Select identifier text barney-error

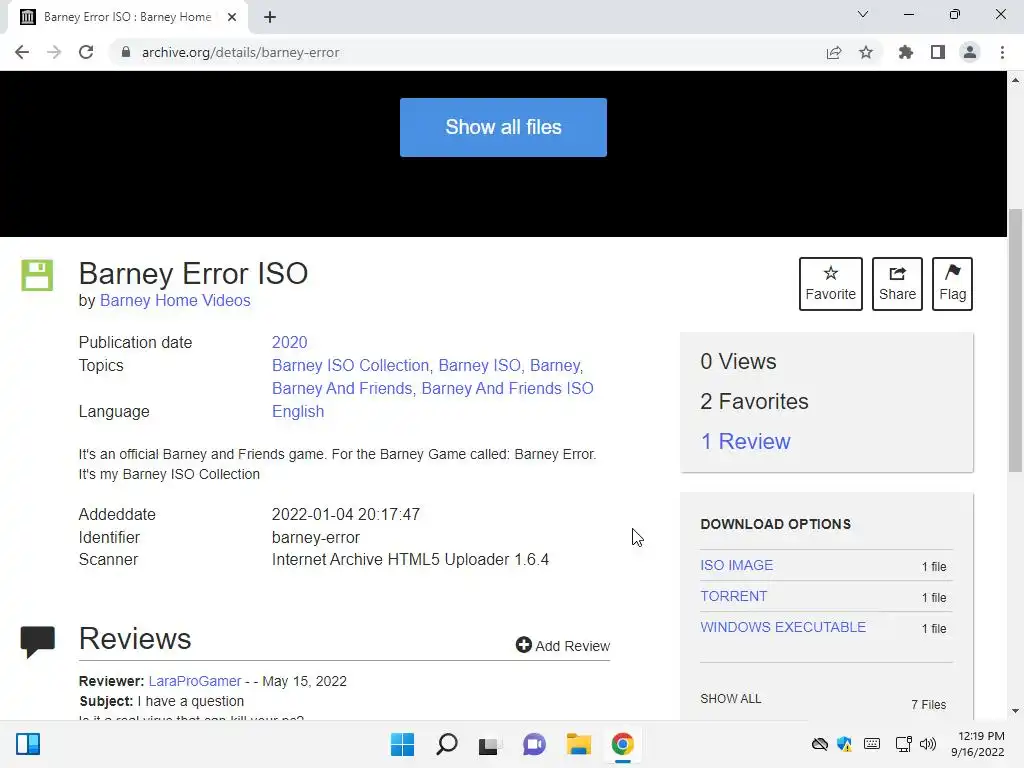click(315, 537)
